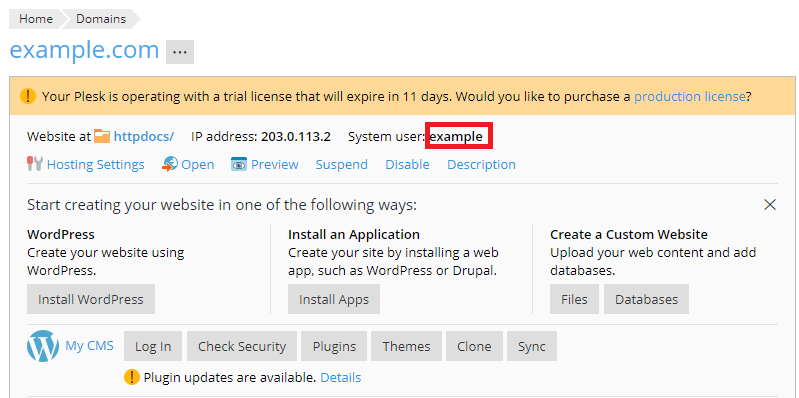Dismiss the website creation suggestions panel
Viewport: 799px width, 398px height.
click(x=770, y=205)
